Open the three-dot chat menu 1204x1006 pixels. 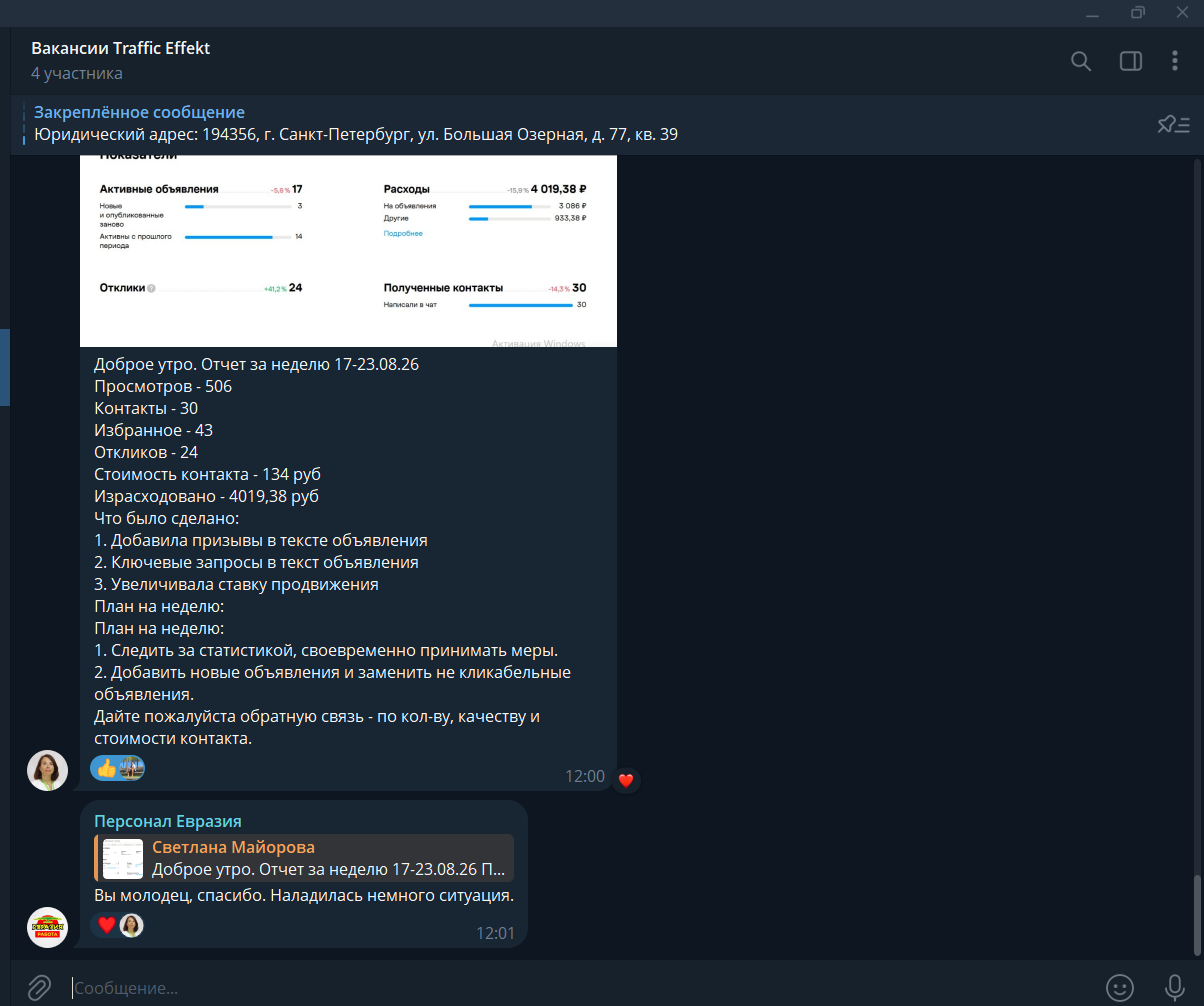coord(1175,61)
